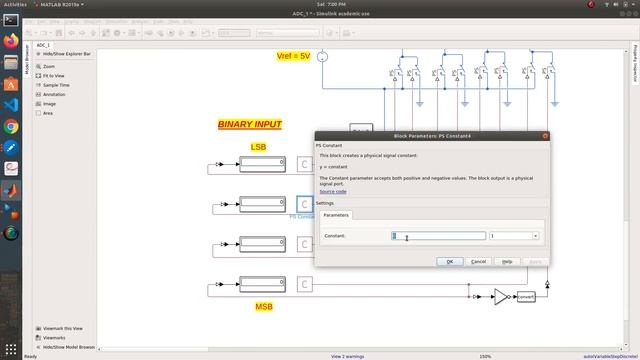Open the simulation mode dropdown
This screenshot has width=640, height=360.
(288, 33)
